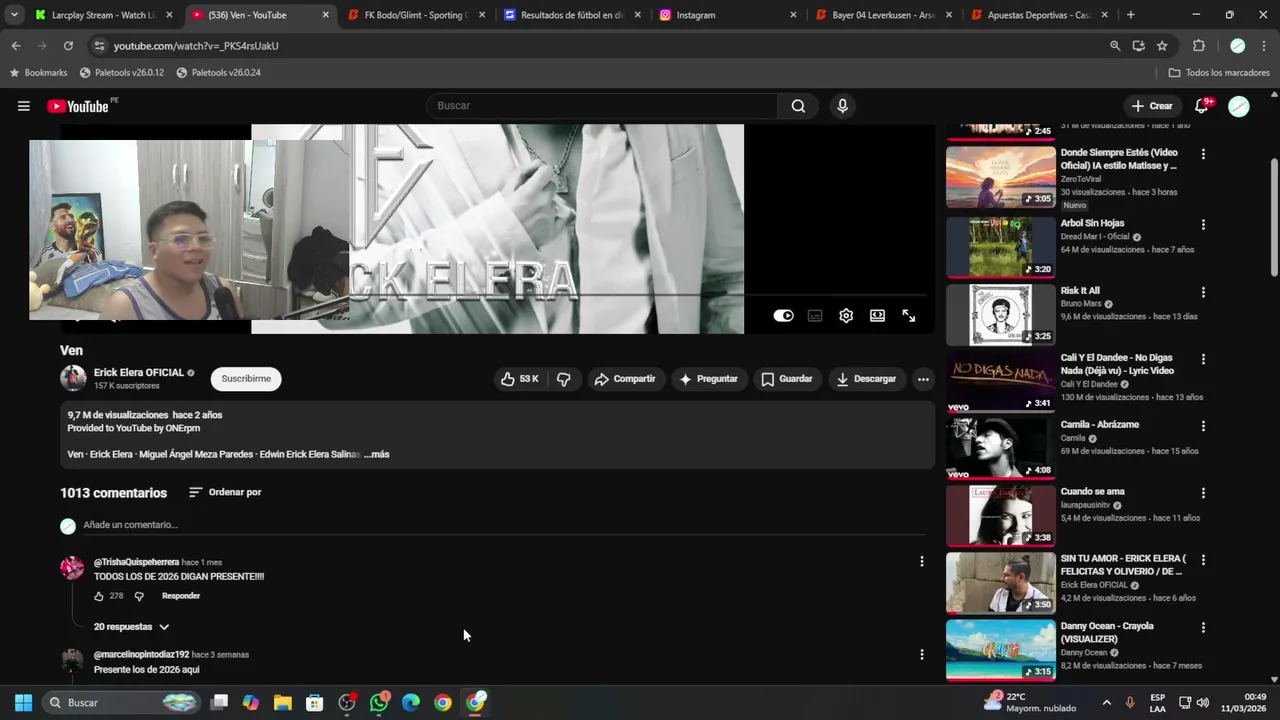Open Cali Y El Dandee No Digas Nada thumbnail
Viewport: 1280px width, 720px height.
[1001, 382]
